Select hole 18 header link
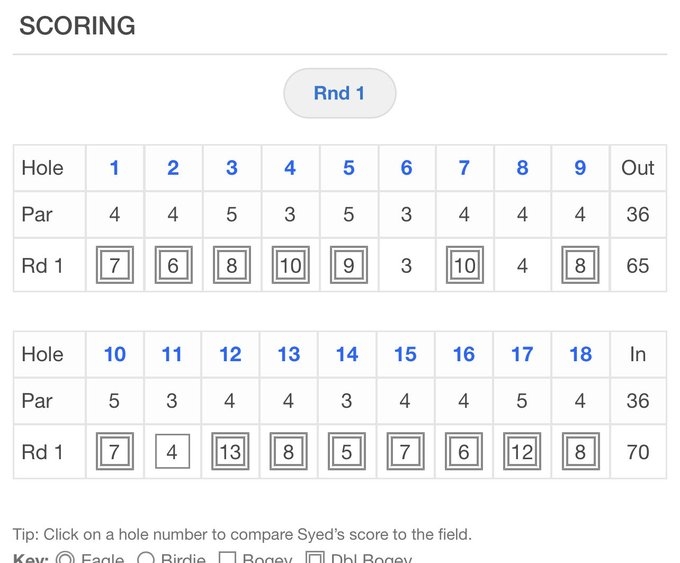Screen dimensions: 680x563 [580, 354]
